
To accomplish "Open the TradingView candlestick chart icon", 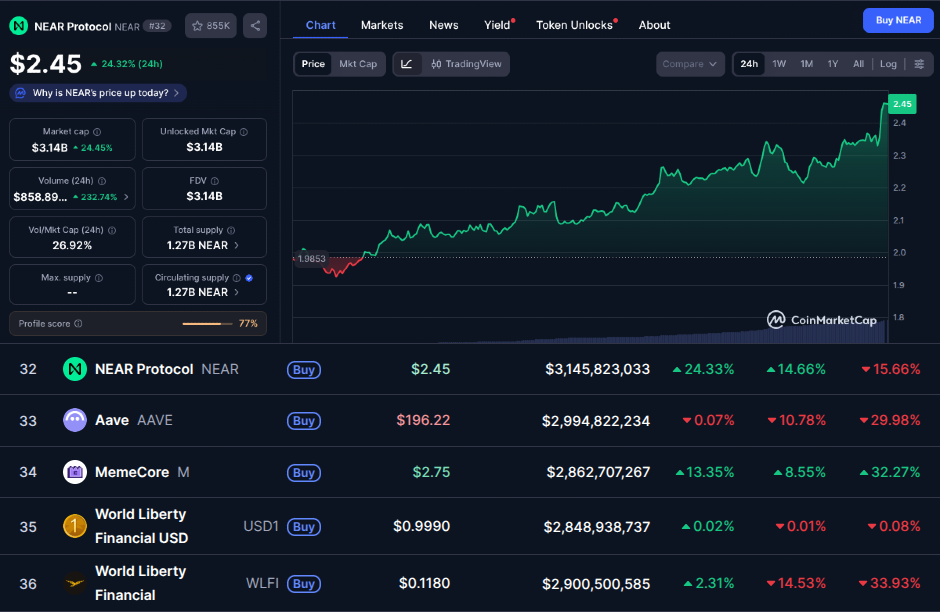I will pos(436,63).
